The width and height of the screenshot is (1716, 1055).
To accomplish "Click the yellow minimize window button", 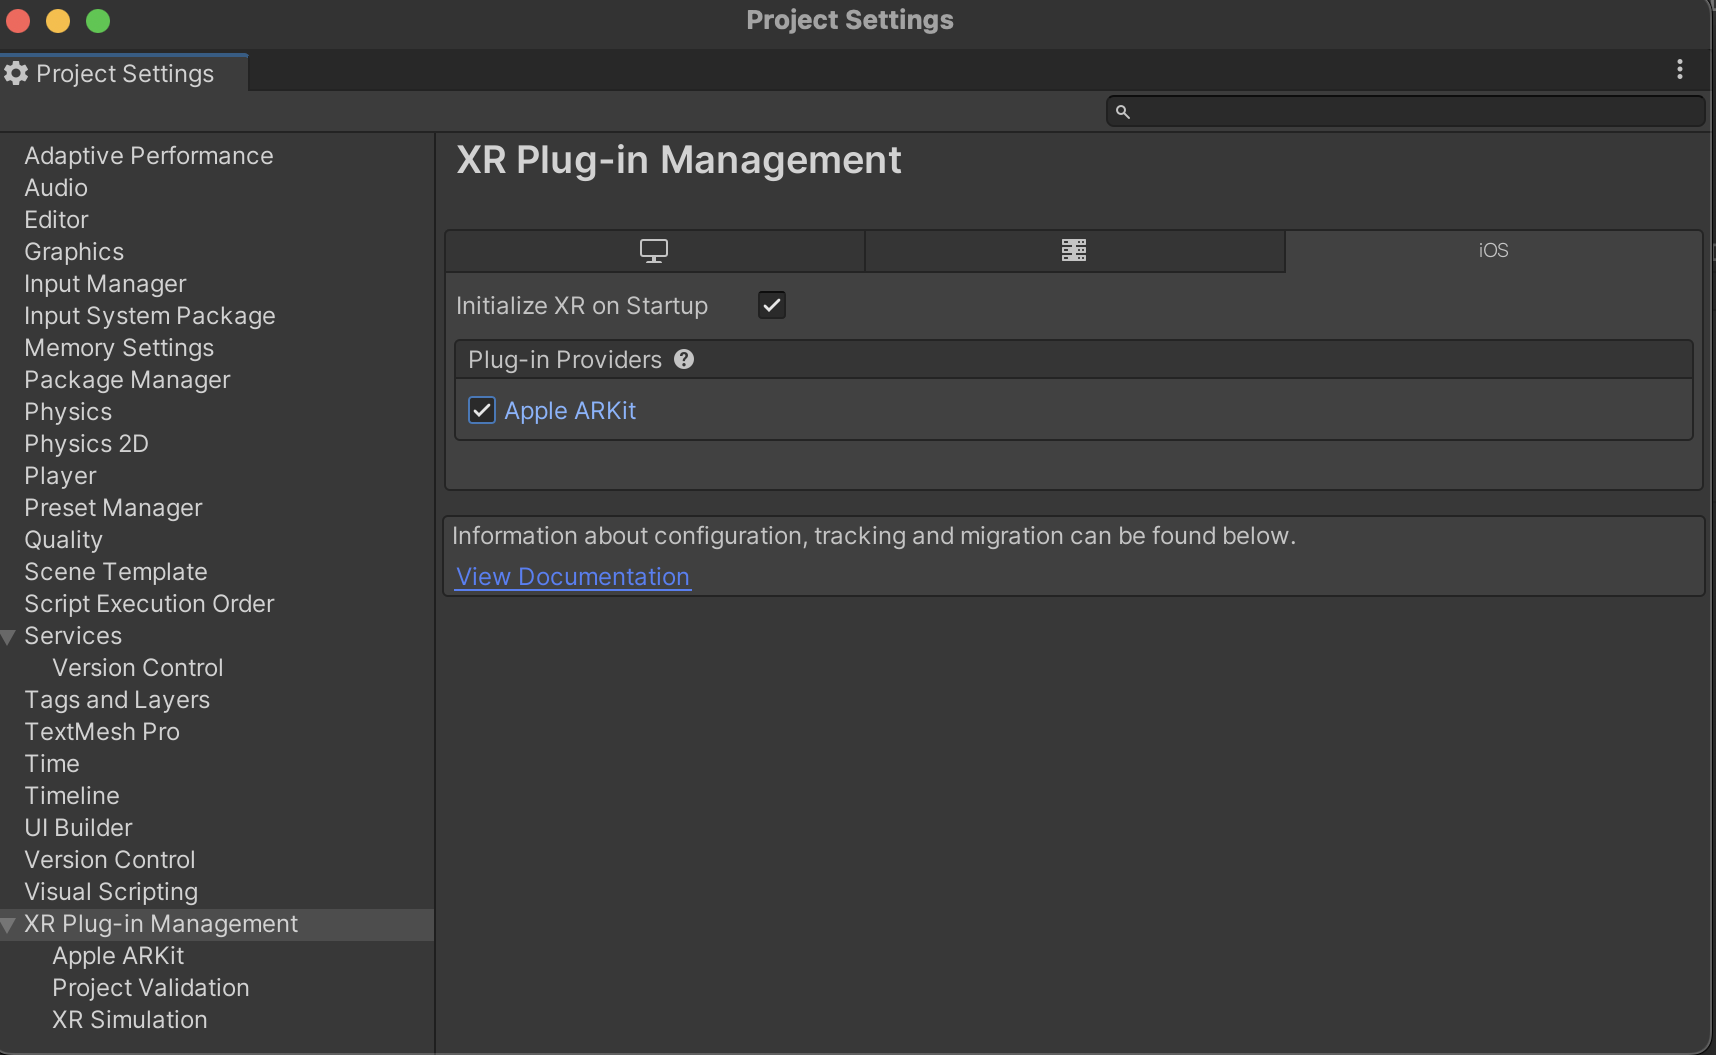I will [58, 20].
